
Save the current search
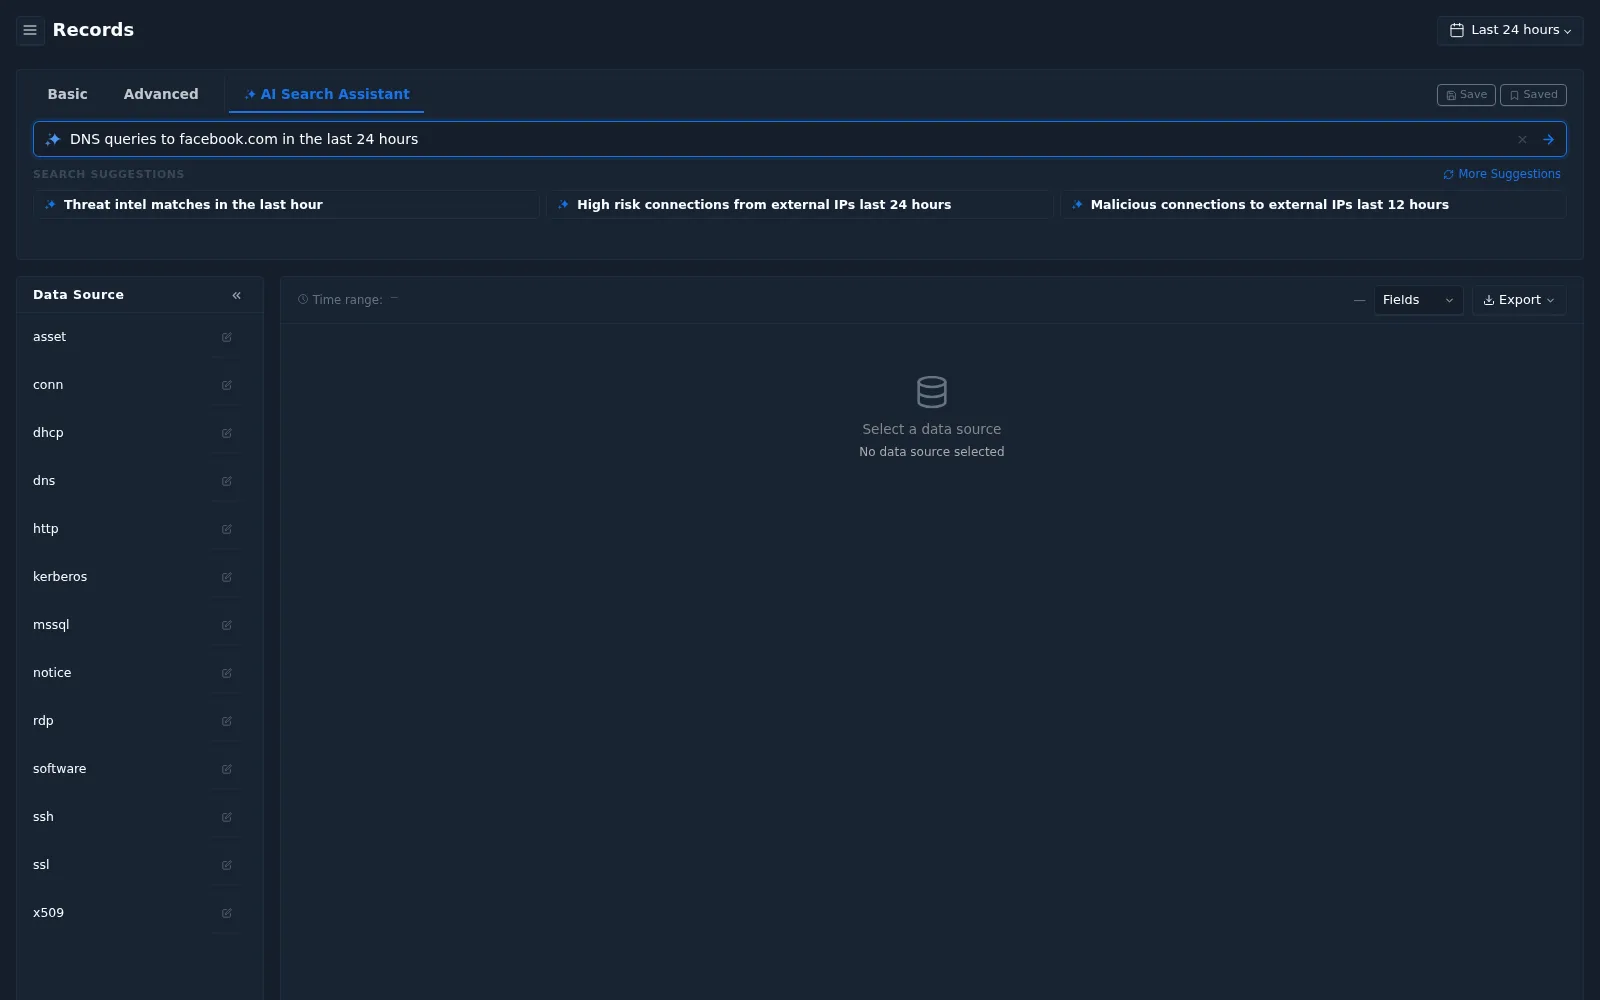(1466, 95)
